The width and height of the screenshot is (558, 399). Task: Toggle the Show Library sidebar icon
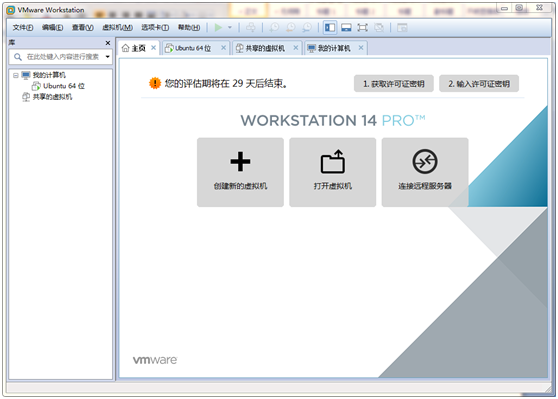[x=330, y=27]
